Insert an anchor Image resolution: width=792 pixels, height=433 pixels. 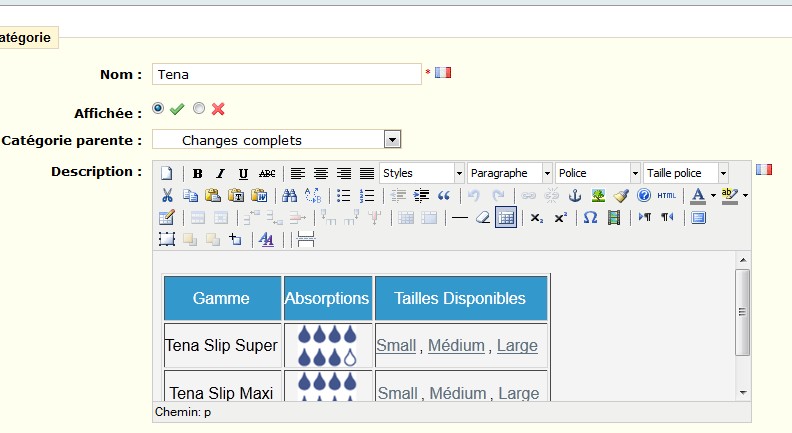pyautogui.click(x=575, y=195)
